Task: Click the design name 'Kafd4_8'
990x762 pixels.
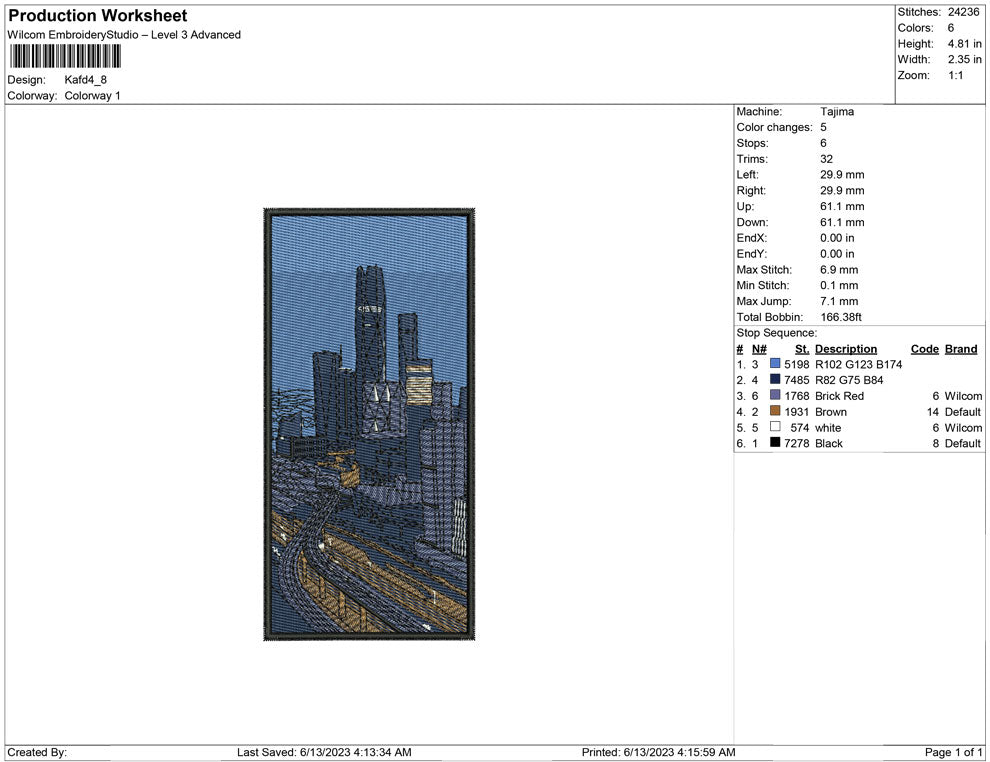Action: click(x=86, y=80)
